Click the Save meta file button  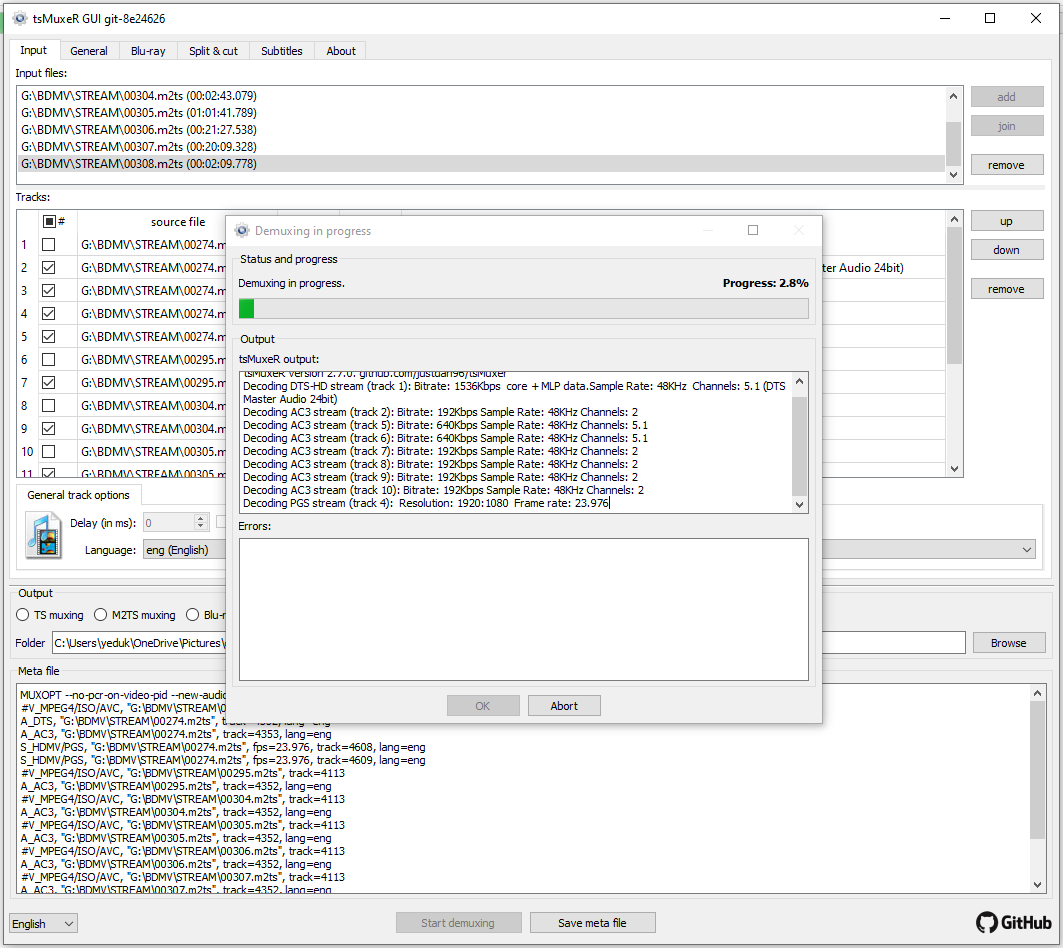pyautogui.click(x=593, y=923)
